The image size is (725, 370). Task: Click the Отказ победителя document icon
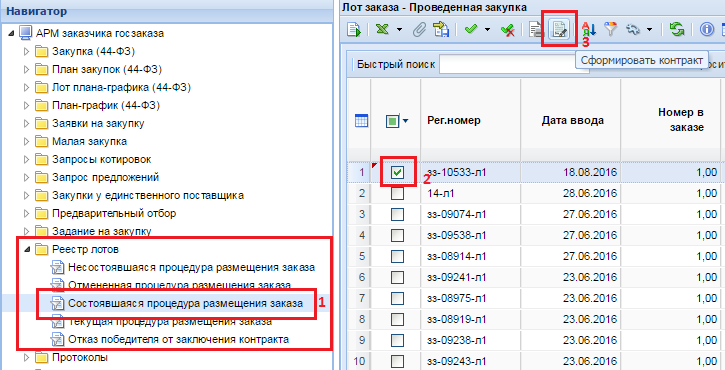tap(57, 340)
